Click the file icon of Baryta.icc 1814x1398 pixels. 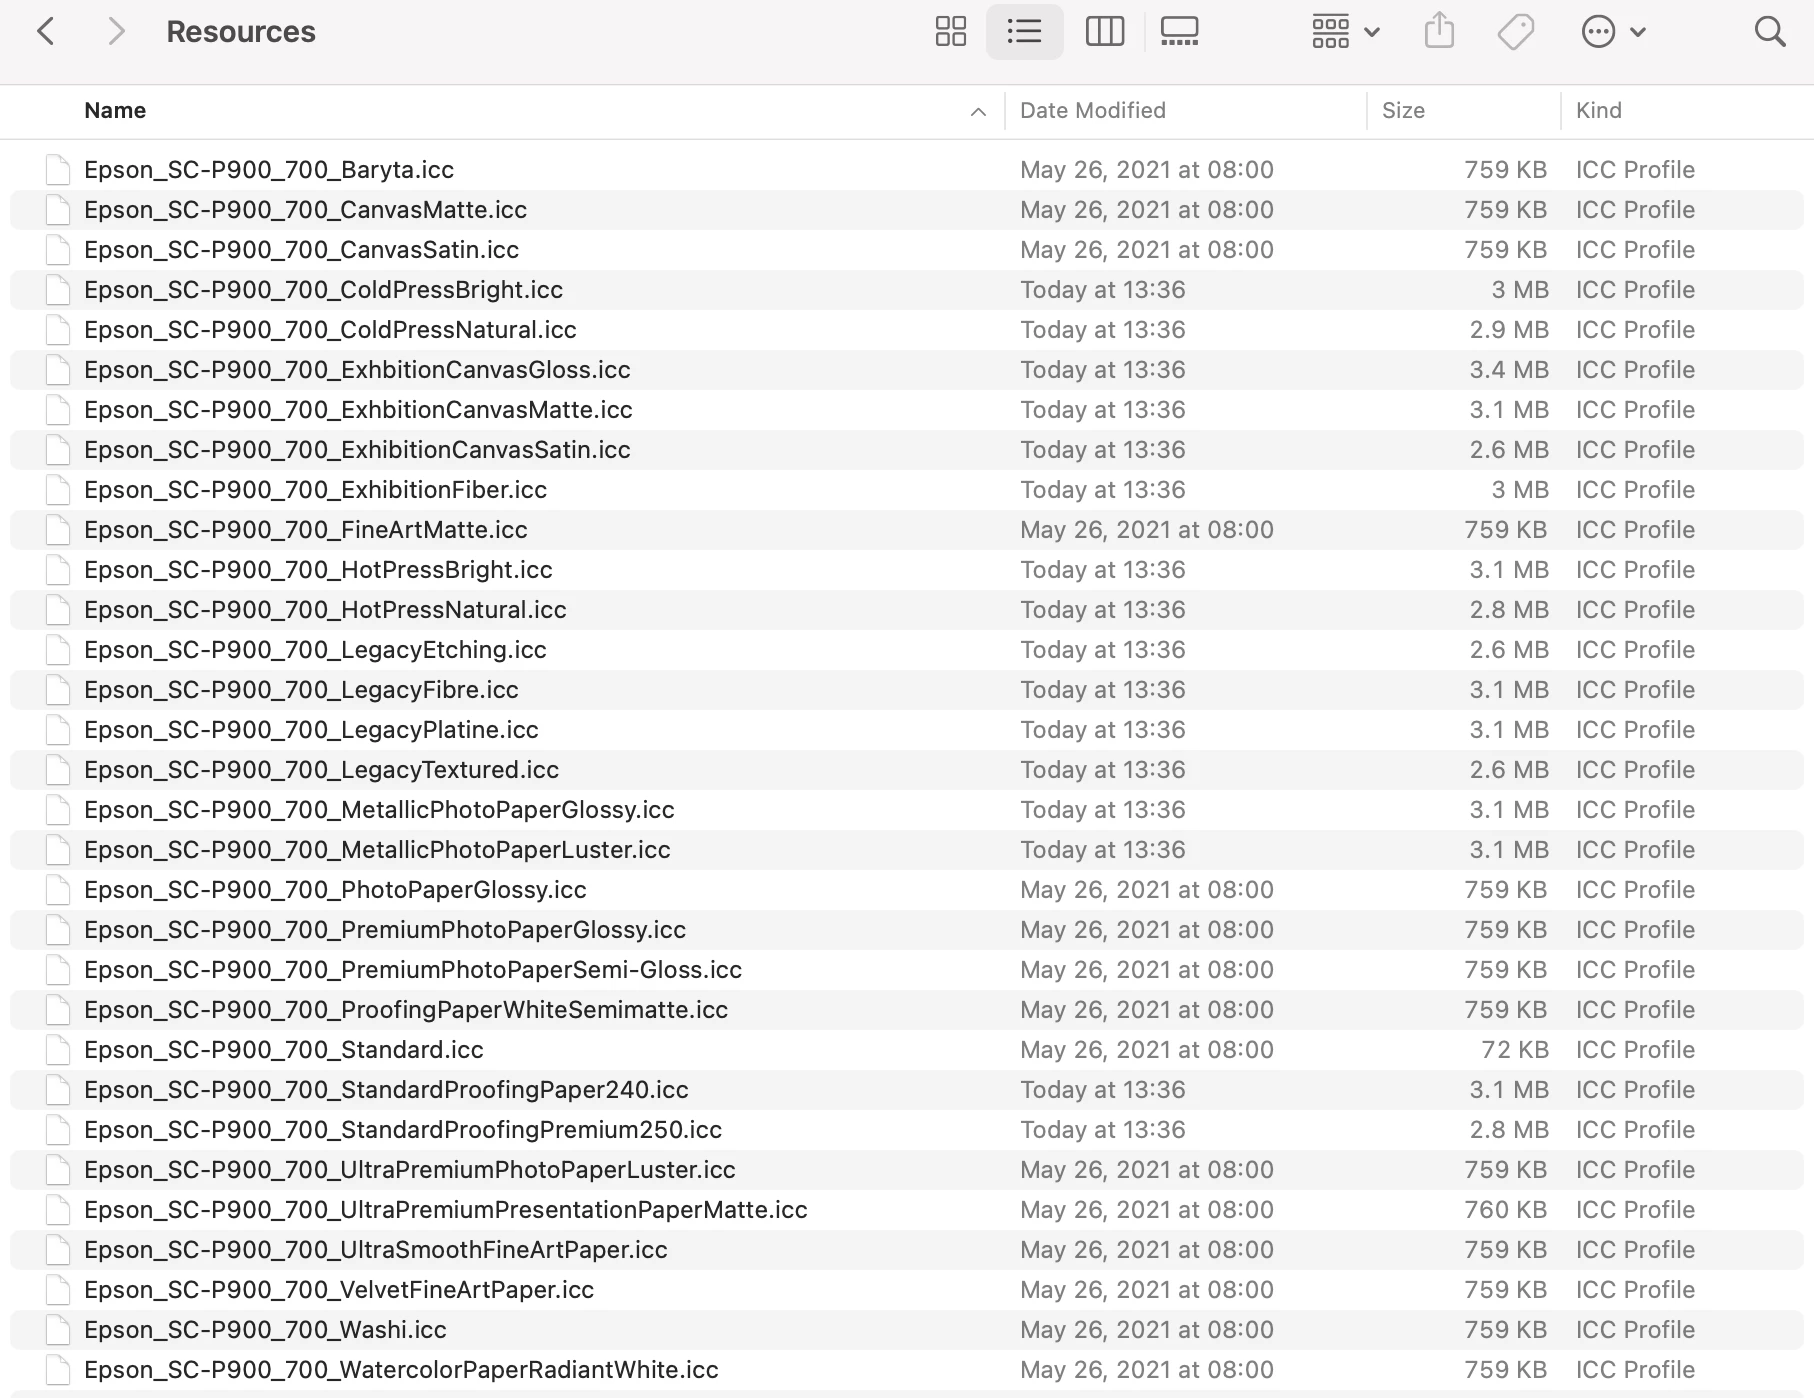tap(58, 170)
